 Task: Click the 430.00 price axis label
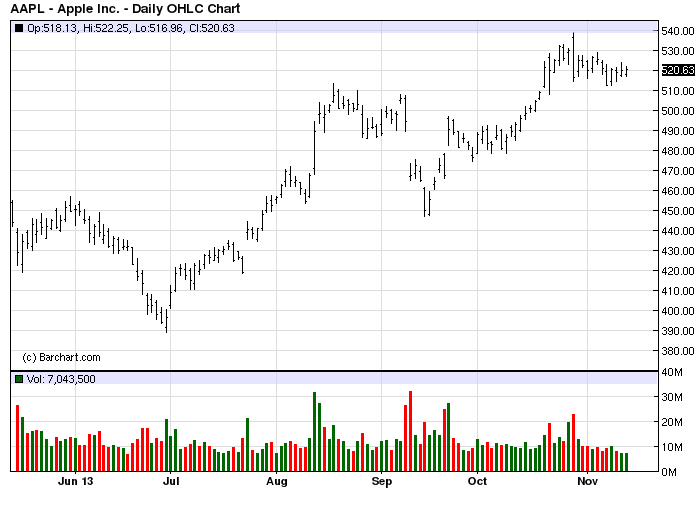(678, 251)
